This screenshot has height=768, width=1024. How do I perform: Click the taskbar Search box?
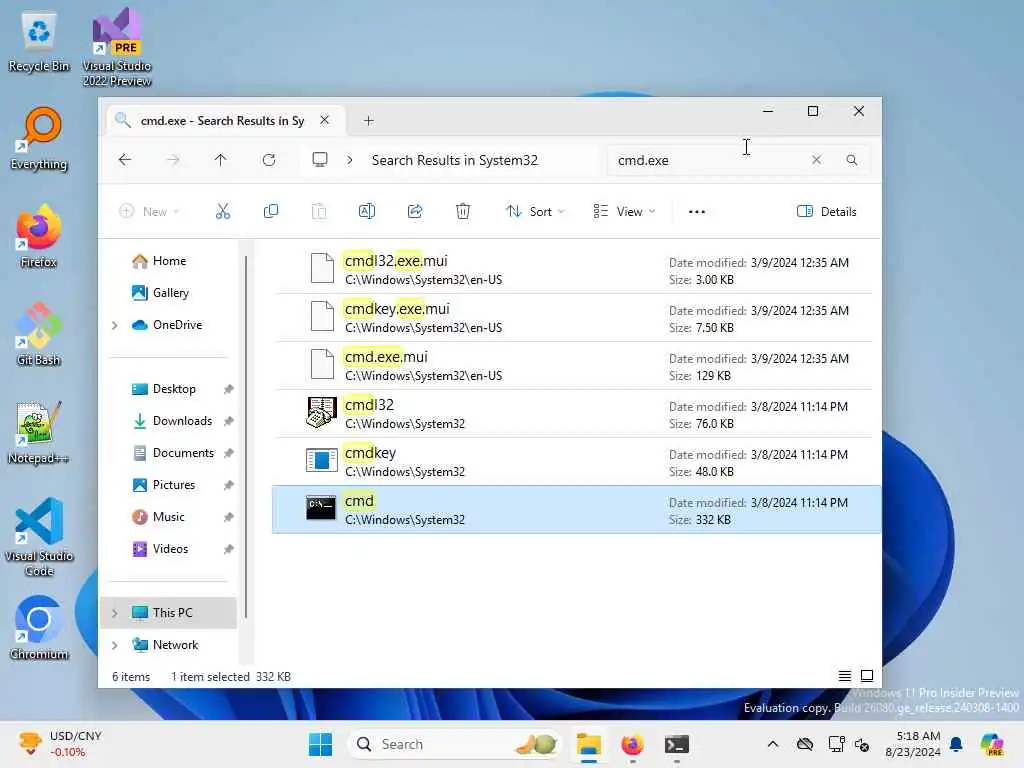(x=455, y=744)
